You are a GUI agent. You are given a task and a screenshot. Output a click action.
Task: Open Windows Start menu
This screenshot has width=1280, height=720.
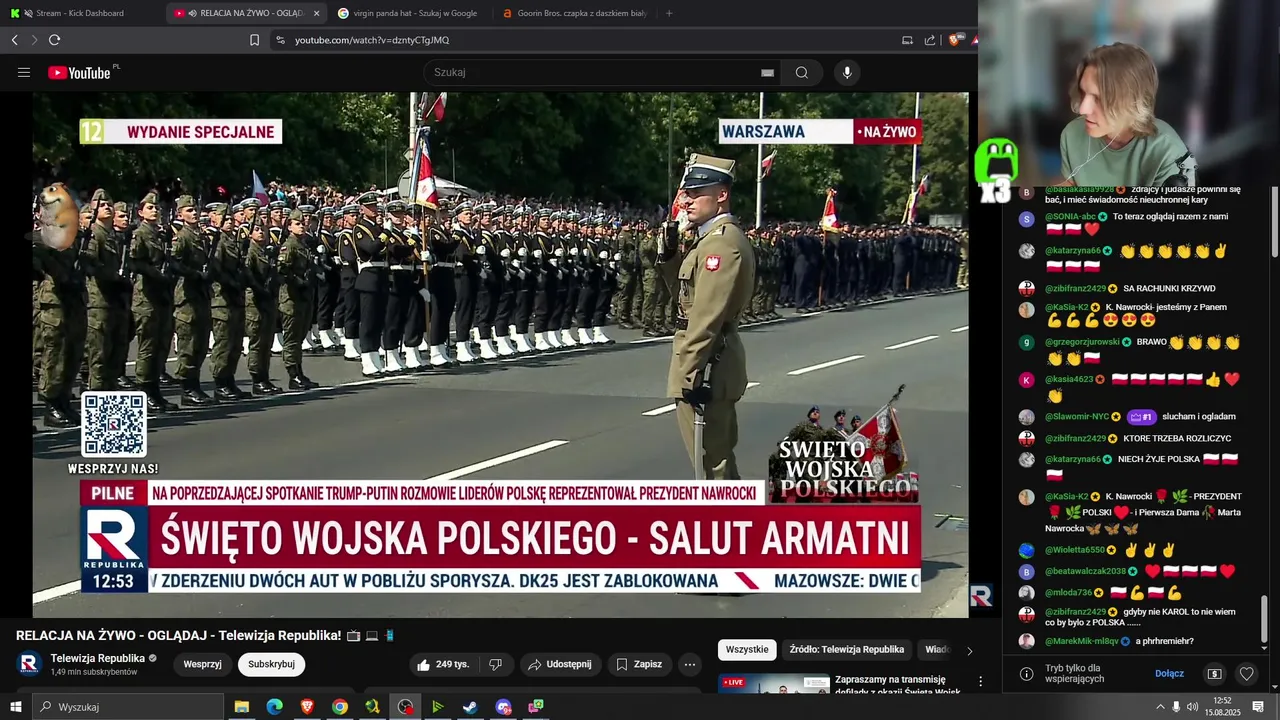pos(16,707)
